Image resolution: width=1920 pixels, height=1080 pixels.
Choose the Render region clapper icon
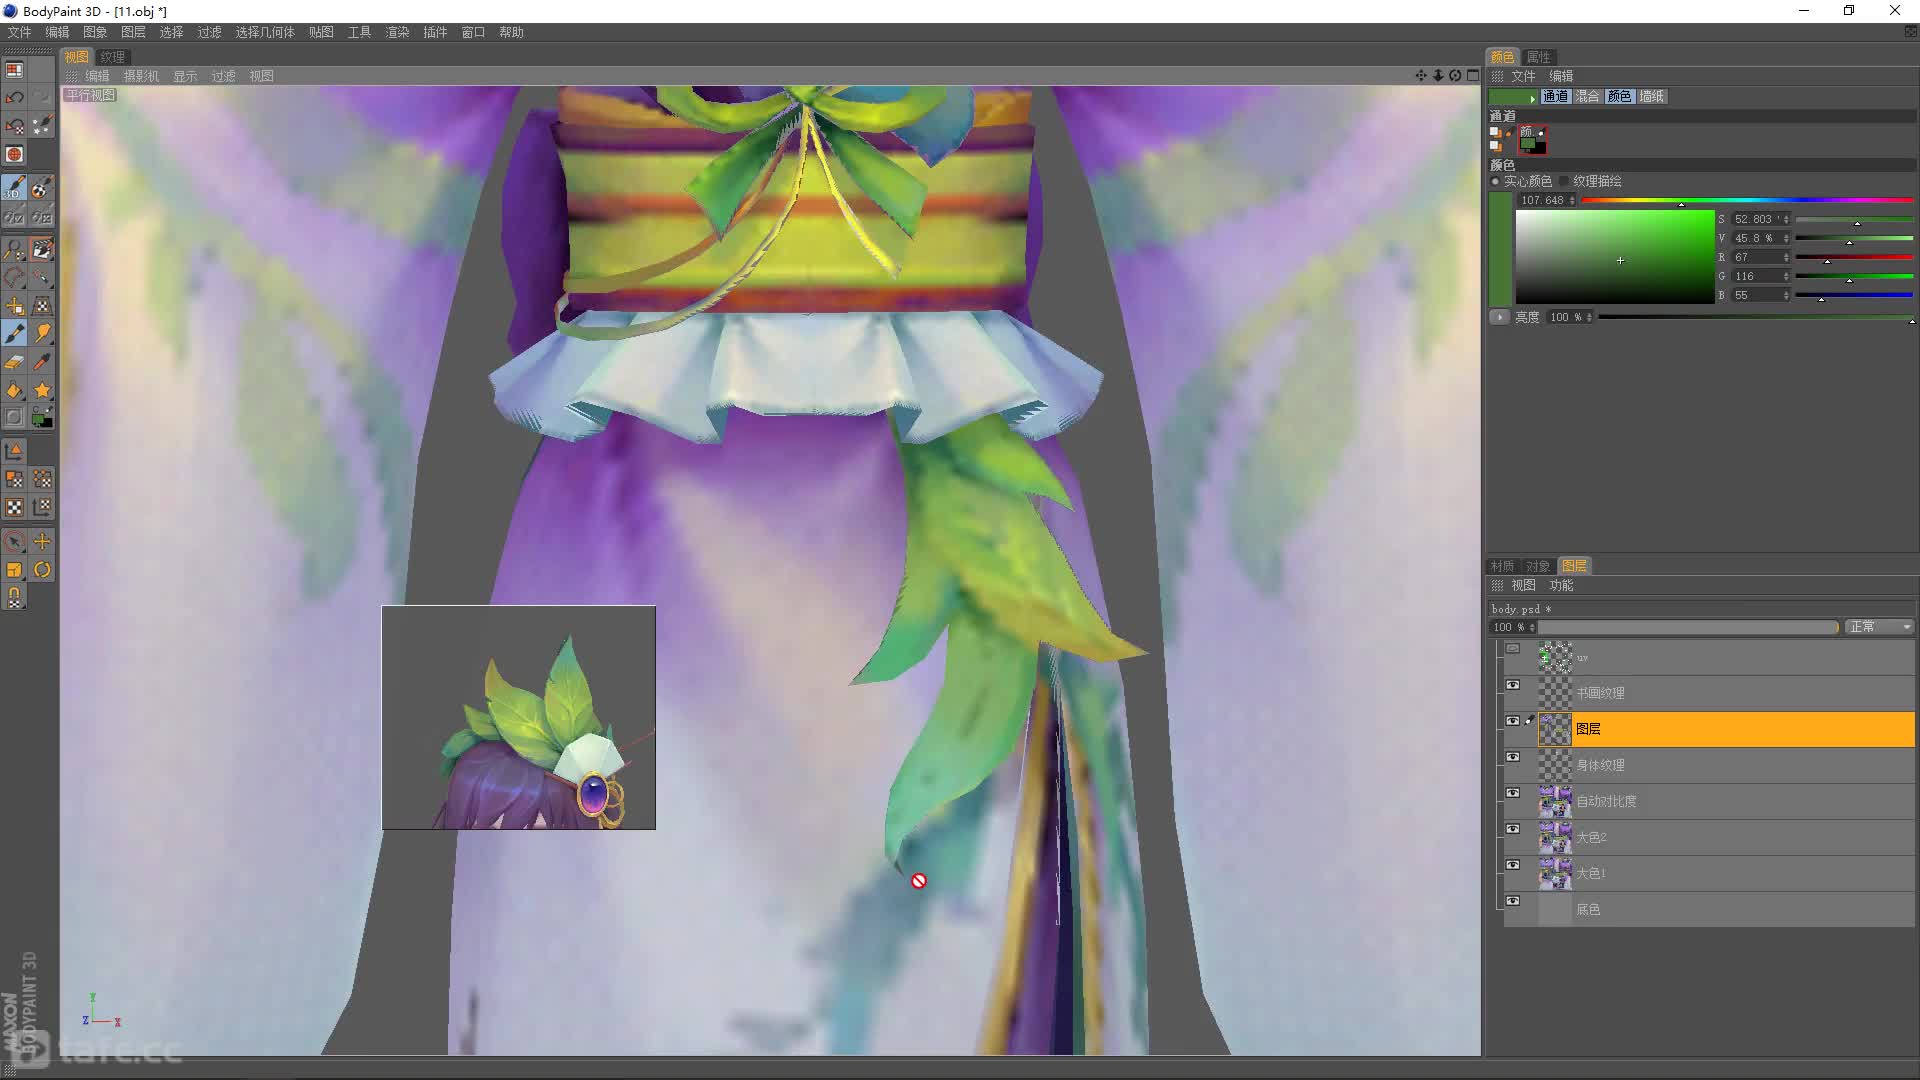click(x=42, y=249)
